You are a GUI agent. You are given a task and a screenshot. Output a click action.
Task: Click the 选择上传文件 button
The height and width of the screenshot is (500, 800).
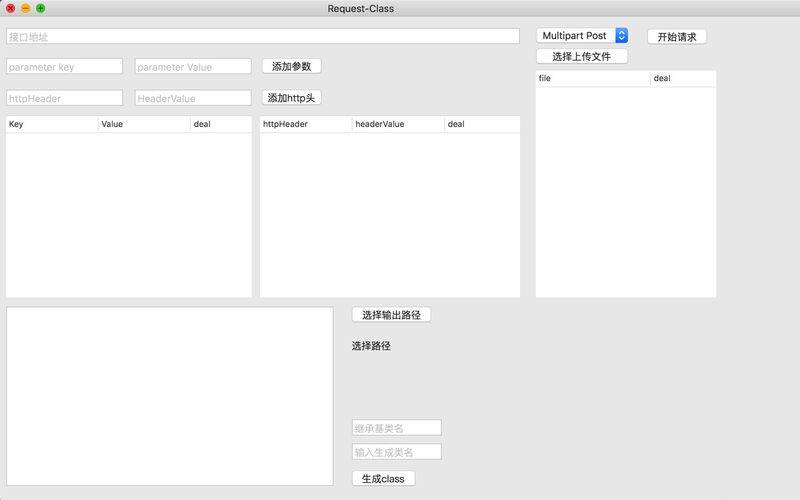pyautogui.click(x=582, y=57)
